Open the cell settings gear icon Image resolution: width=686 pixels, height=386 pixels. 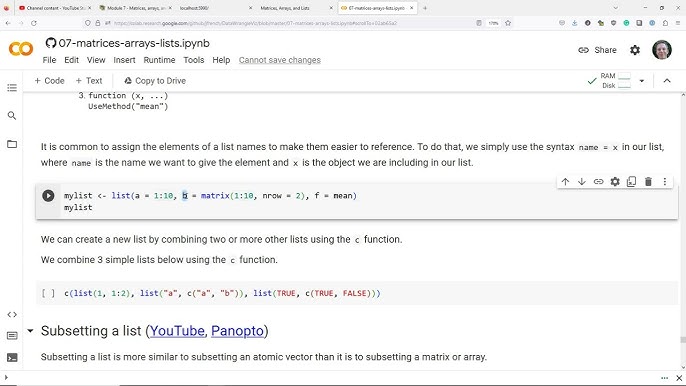click(x=615, y=182)
